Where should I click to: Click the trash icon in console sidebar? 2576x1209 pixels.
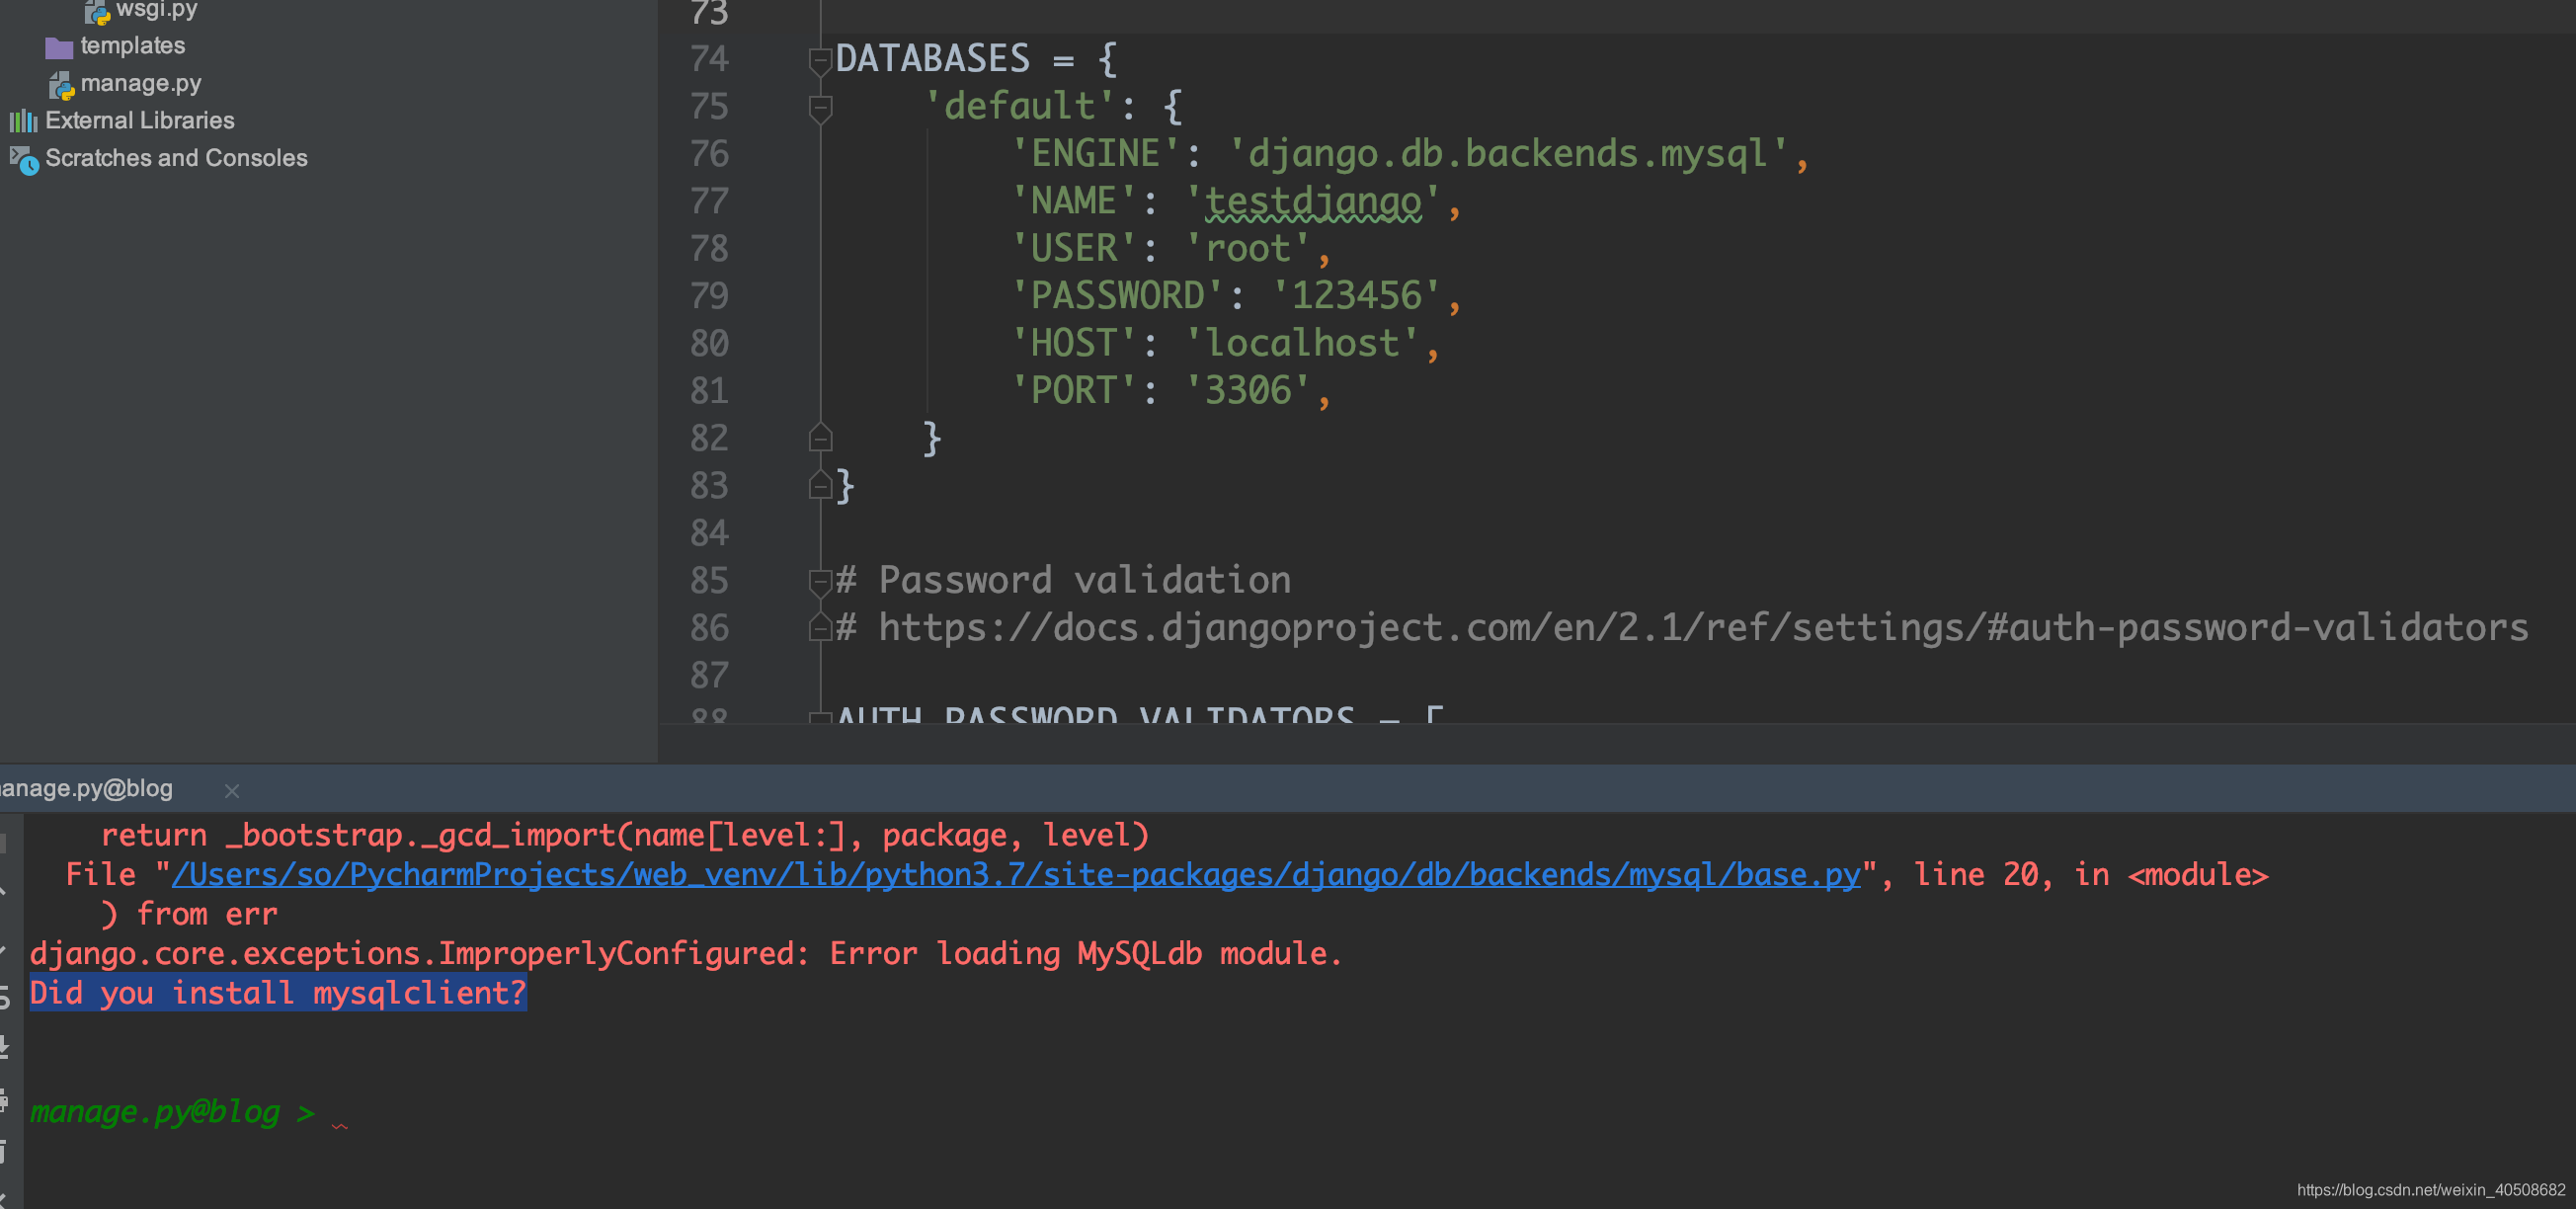(4, 1151)
